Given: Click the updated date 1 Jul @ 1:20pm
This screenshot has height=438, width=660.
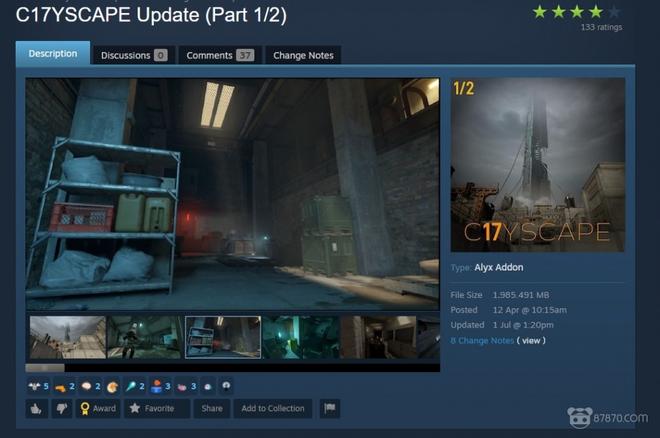Looking at the screenshot, I should point(523,325).
